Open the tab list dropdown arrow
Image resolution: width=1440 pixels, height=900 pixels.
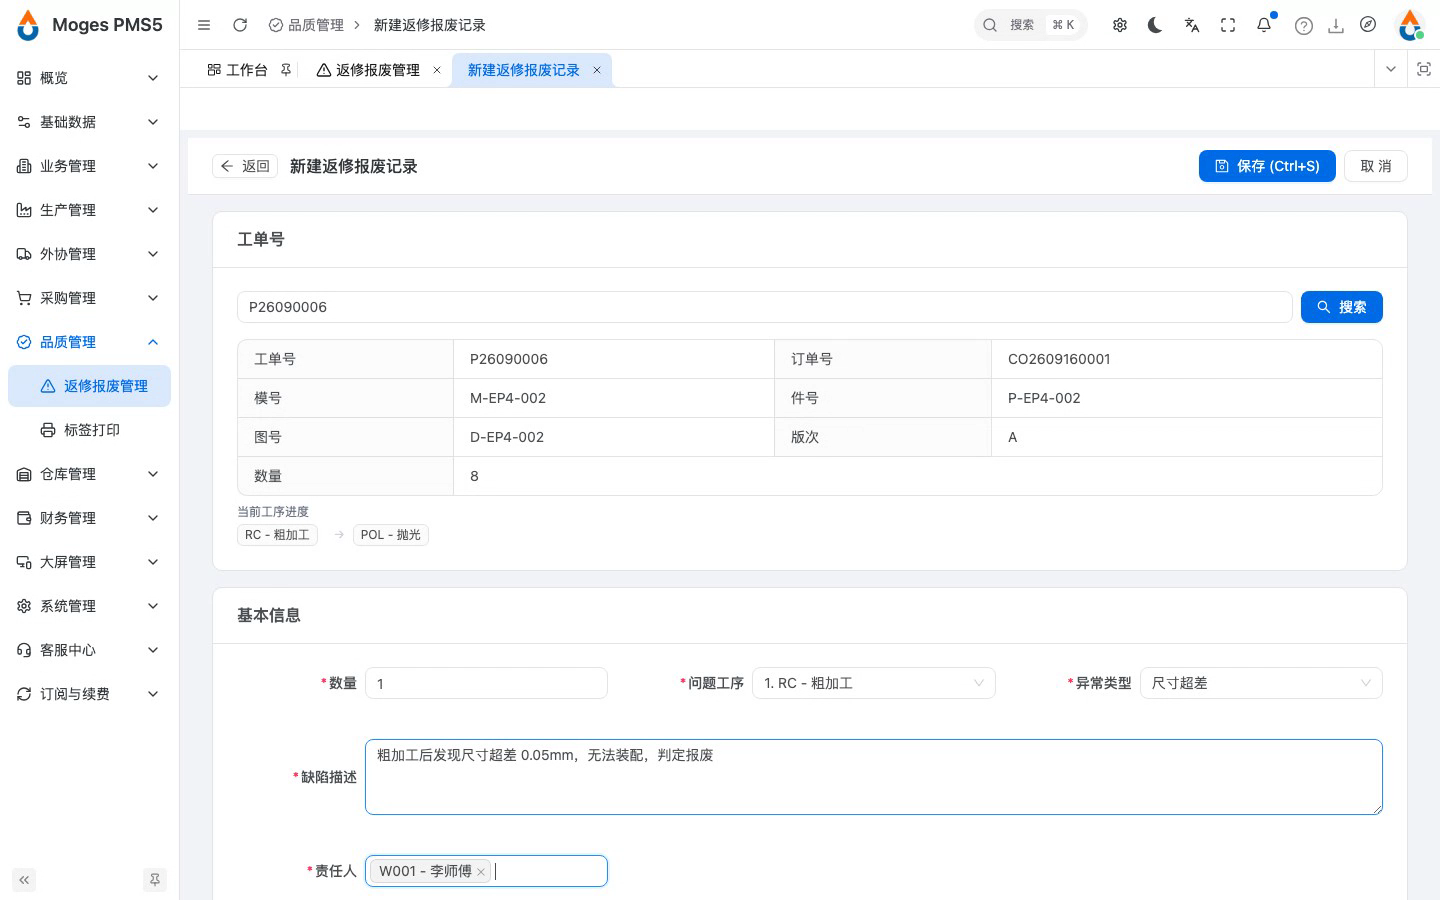click(x=1391, y=69)
